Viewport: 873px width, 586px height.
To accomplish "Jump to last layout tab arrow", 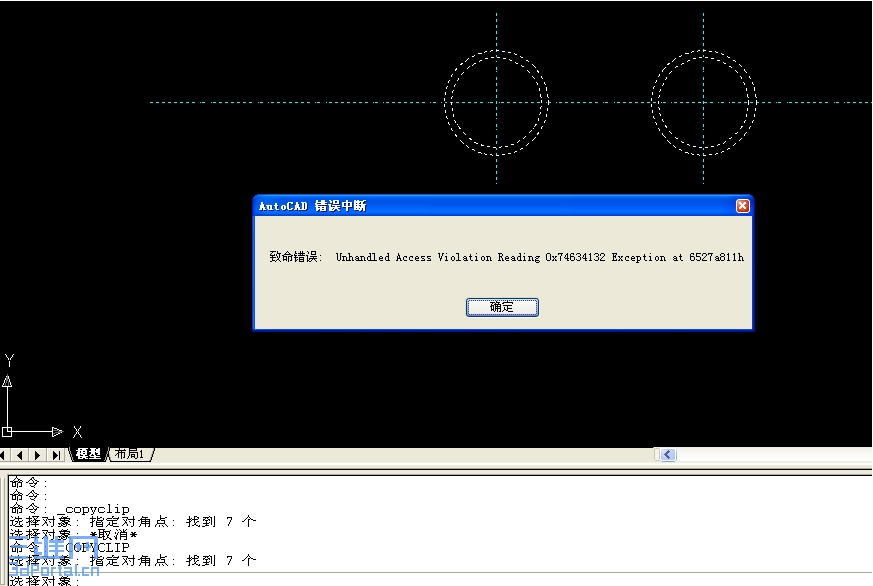I will click(56, 455).
